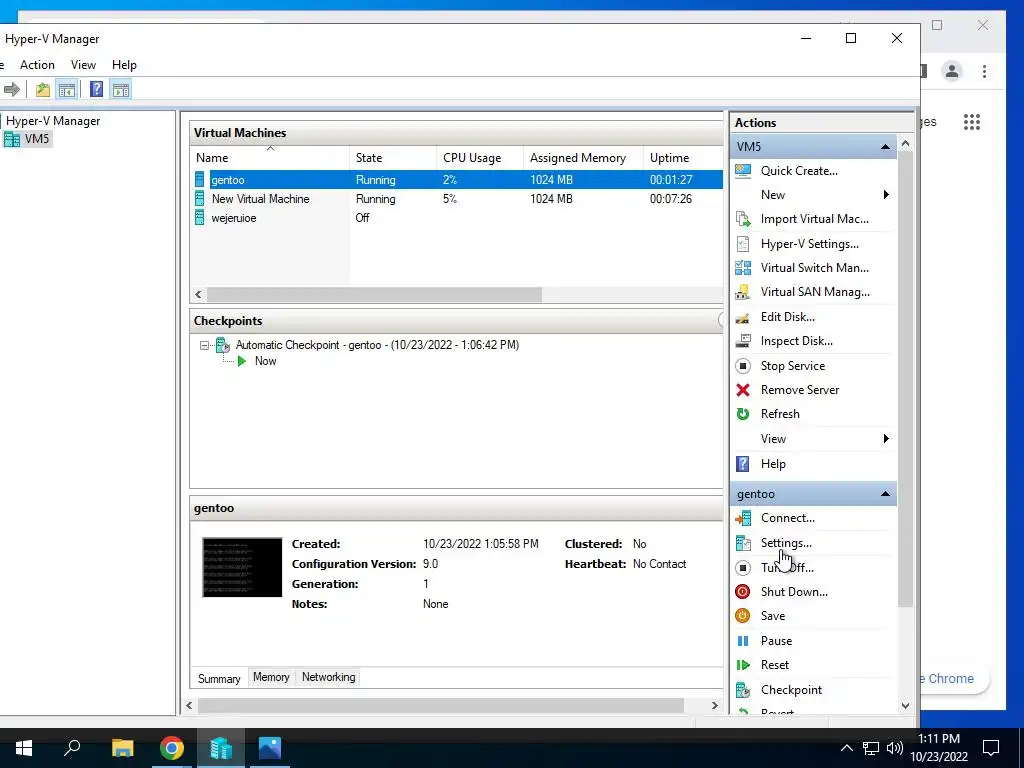Select the Hyper-V Manager root tree node
The height and width of the screenshot is (768, 1024).
pos(52,121)
